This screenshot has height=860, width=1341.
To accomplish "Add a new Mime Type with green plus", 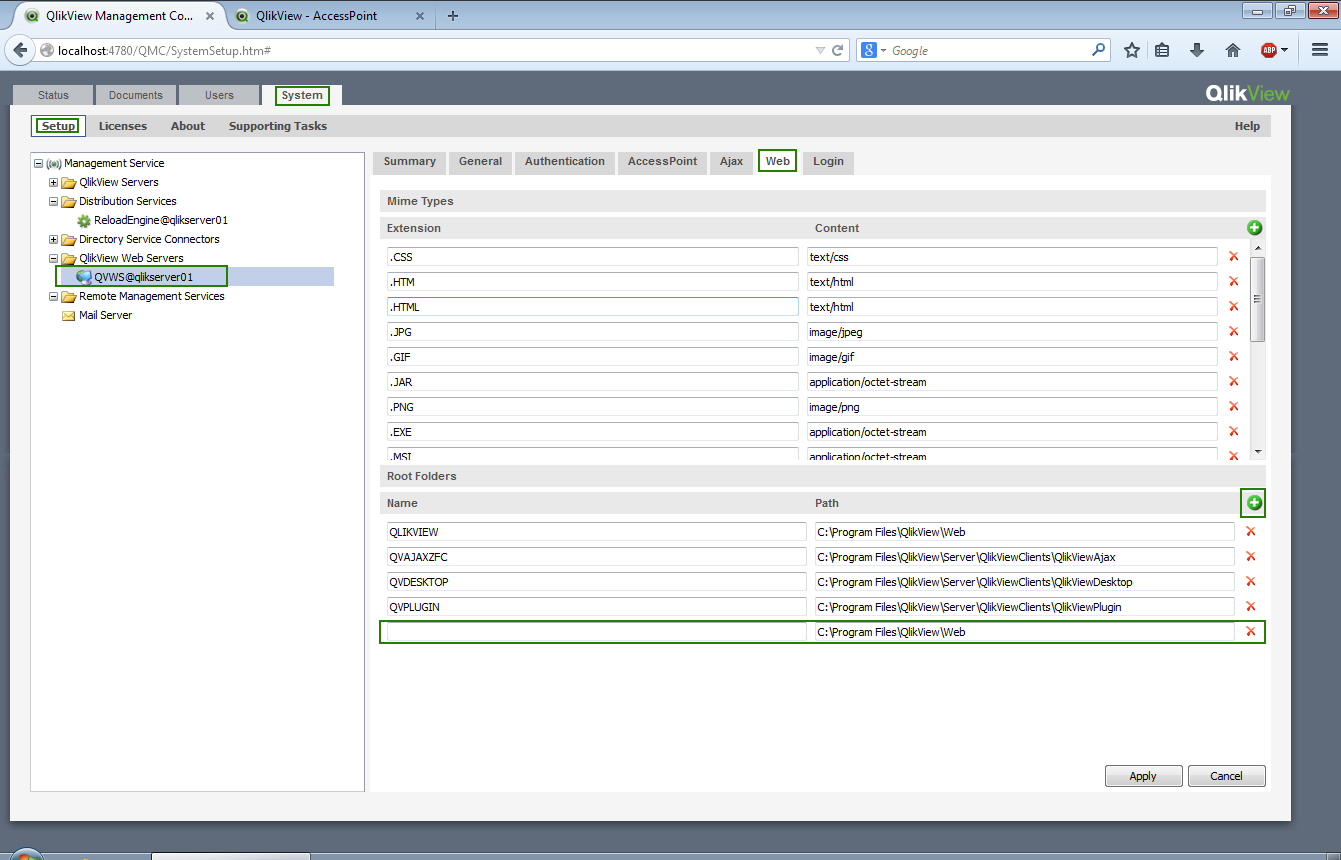I will click(x=1254, y=228).
